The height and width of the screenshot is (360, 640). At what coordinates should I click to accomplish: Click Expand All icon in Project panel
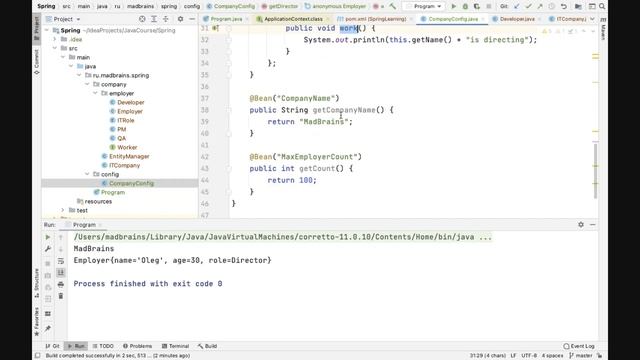point(154,19)
